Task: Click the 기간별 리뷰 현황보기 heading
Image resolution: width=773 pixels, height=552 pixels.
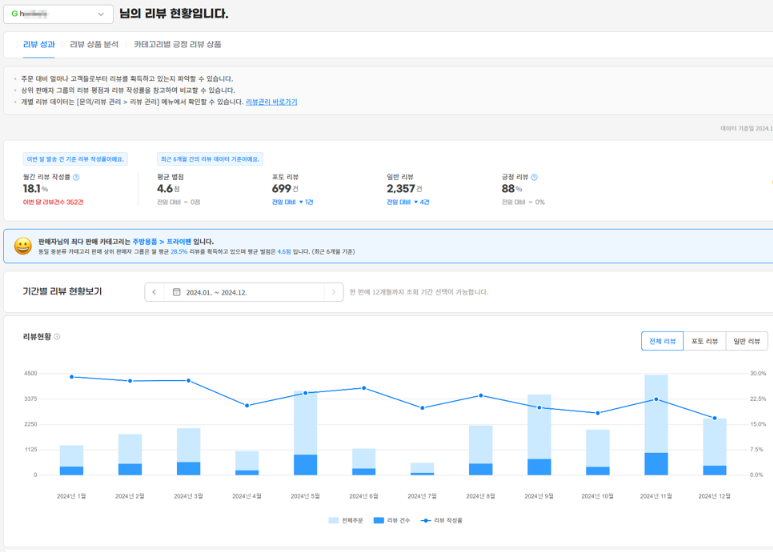Action: click(62, 292)
